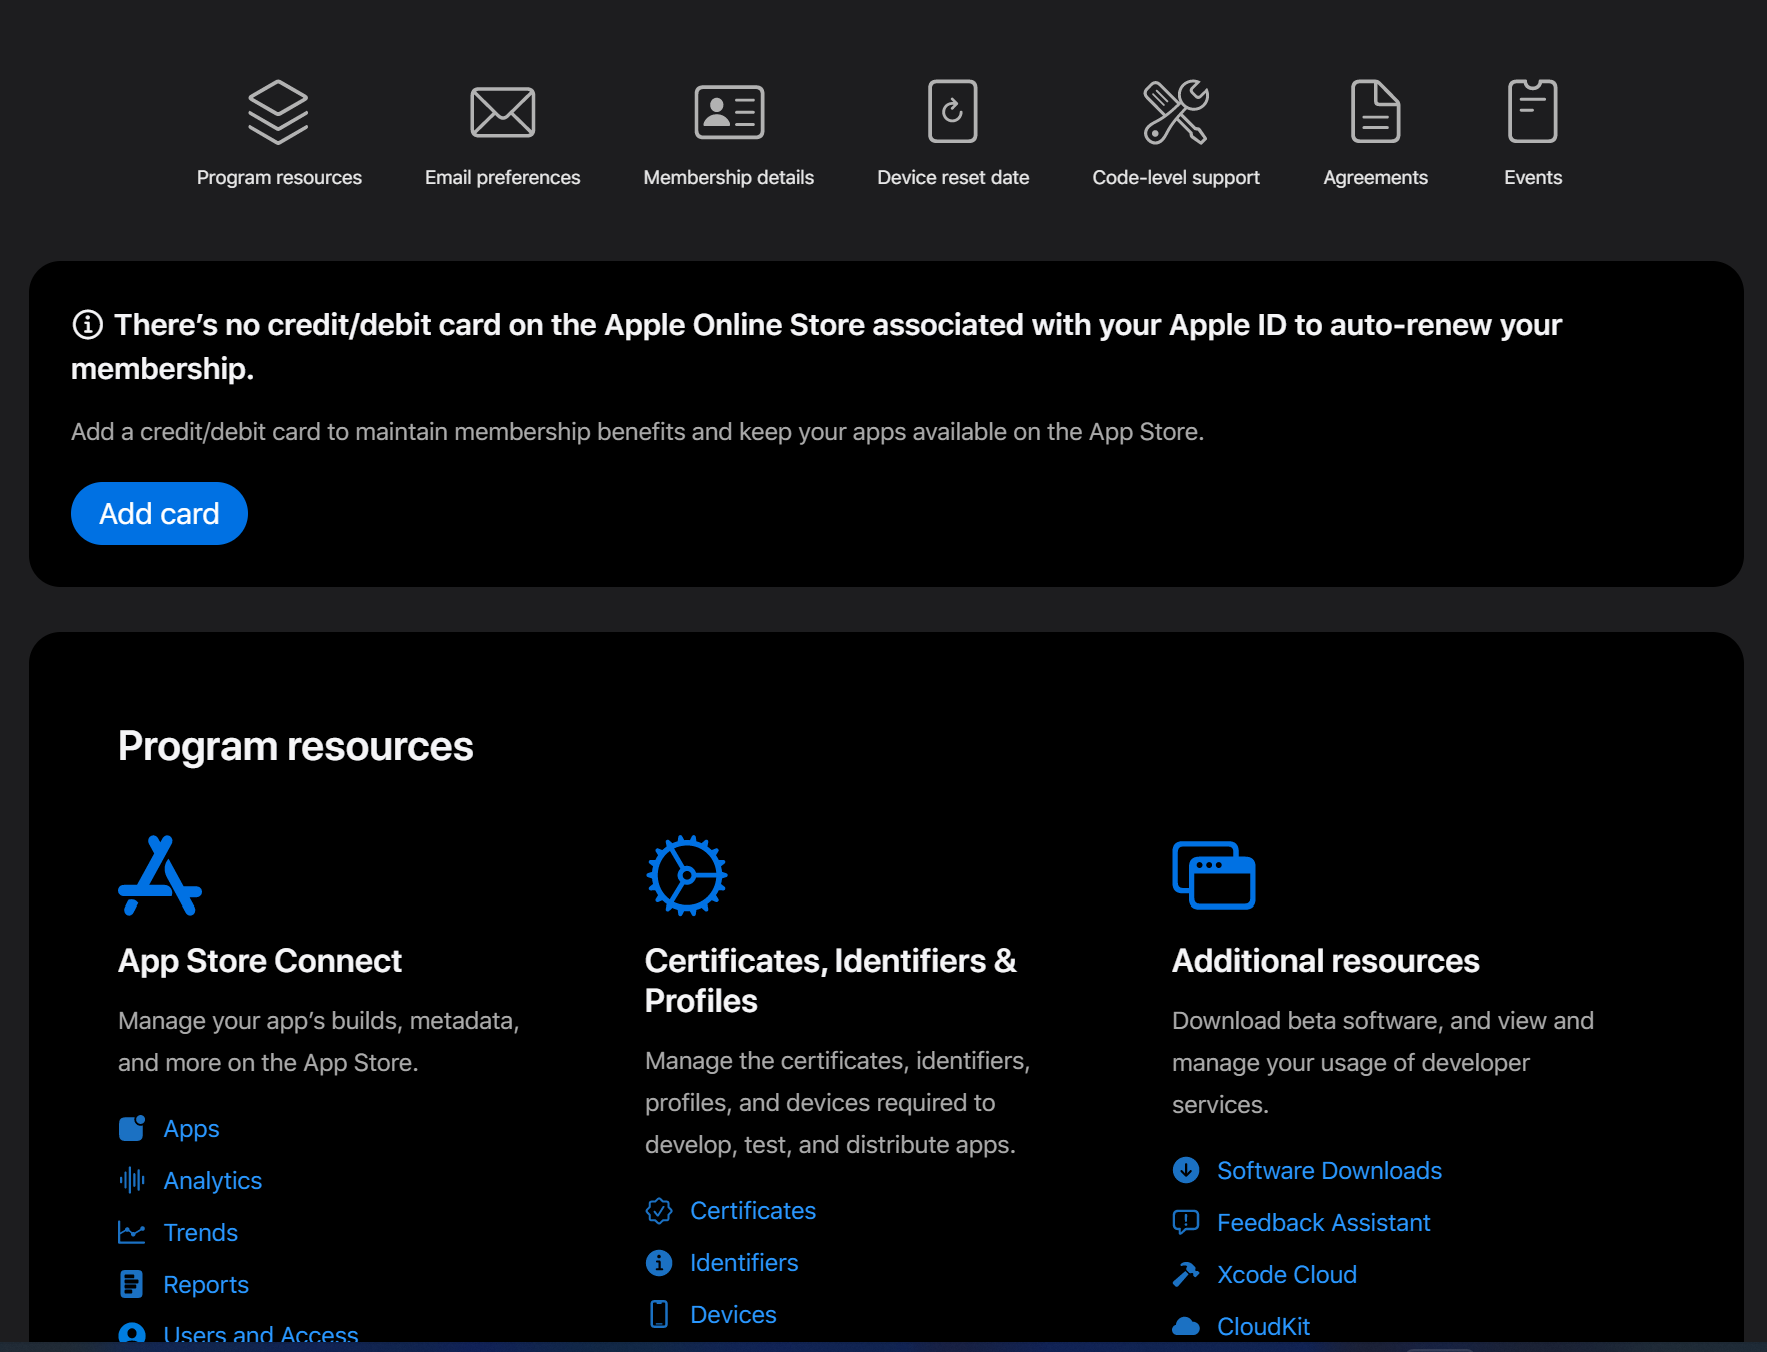
Task: Open the Apps link
Action: (x=191, y=1128)
